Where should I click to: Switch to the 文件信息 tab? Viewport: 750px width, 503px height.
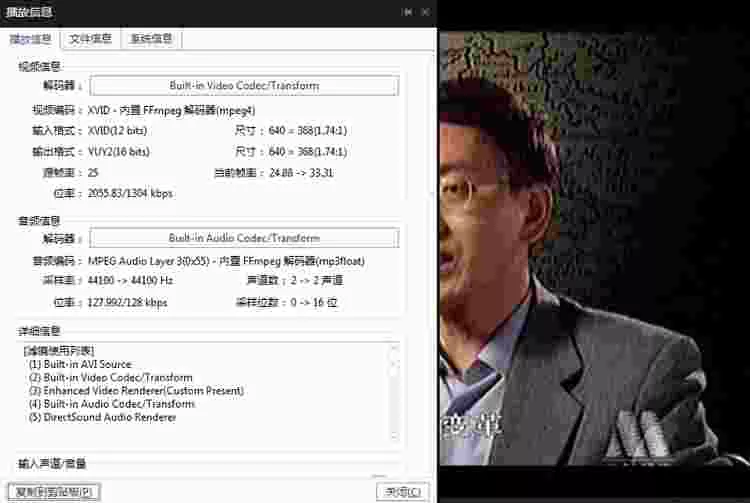(90, 39)
